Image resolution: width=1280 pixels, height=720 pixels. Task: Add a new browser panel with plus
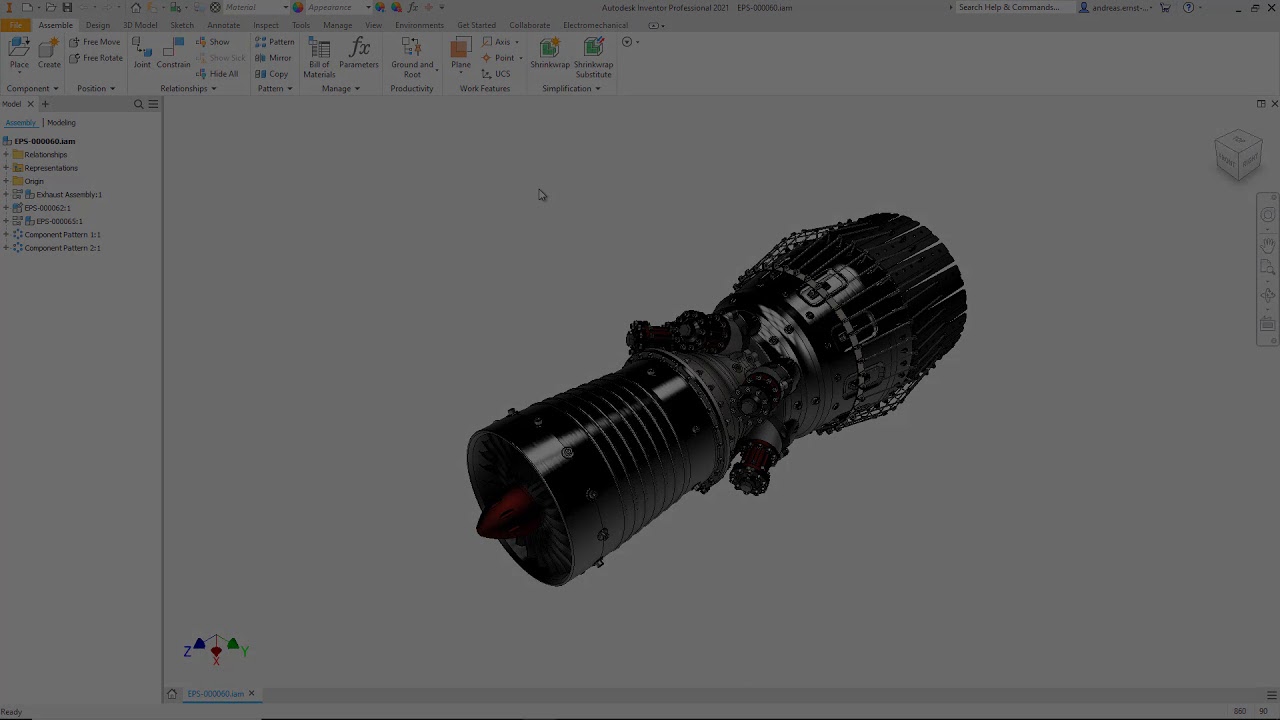tap(44, 104)
